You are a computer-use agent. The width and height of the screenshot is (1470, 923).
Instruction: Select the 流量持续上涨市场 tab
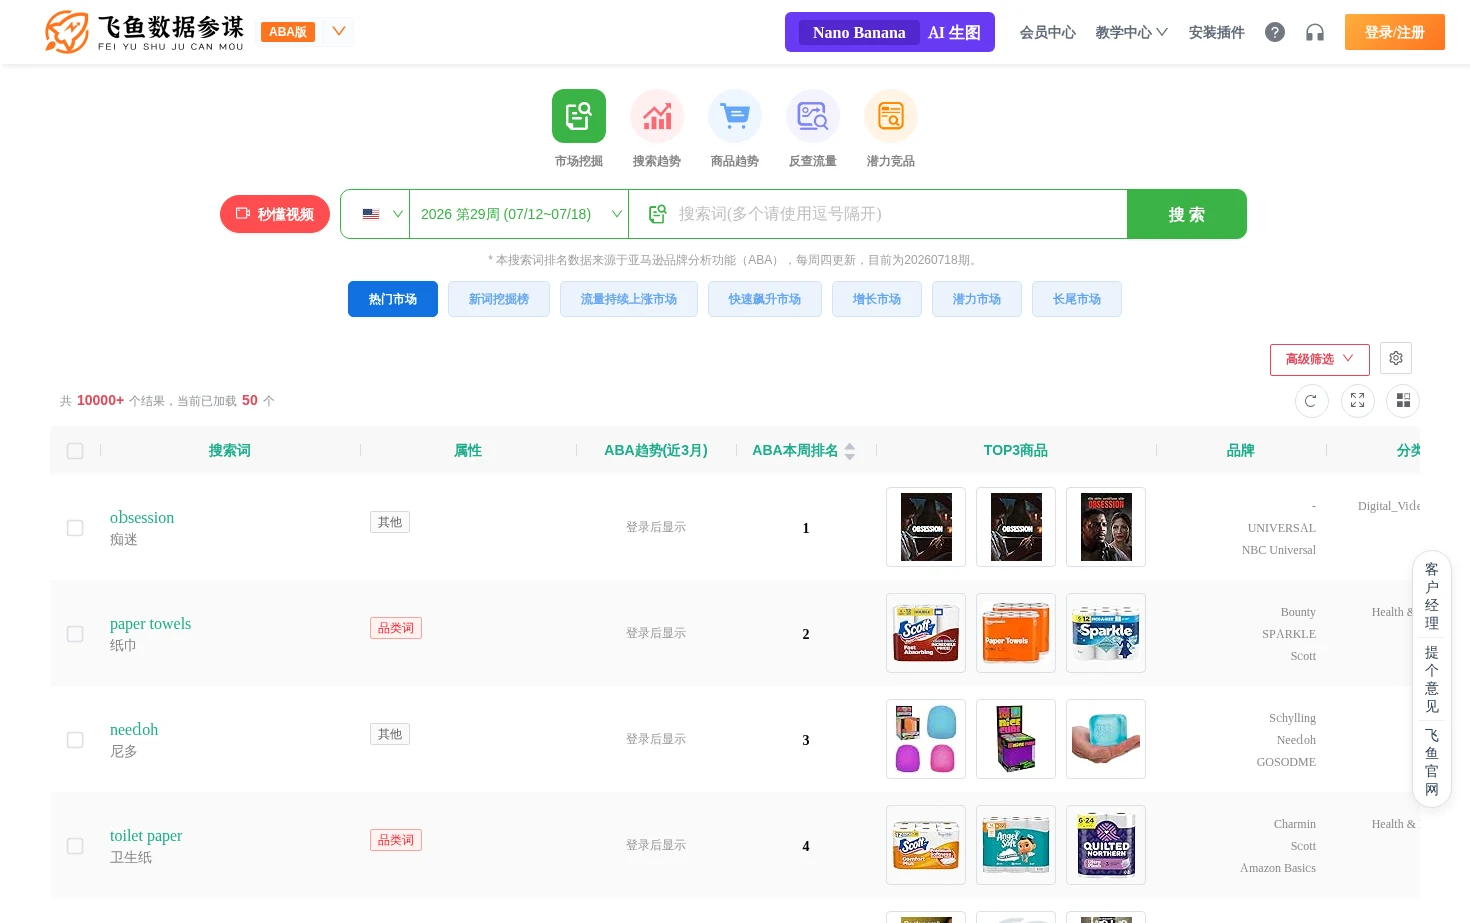click(x=629, y=299)
